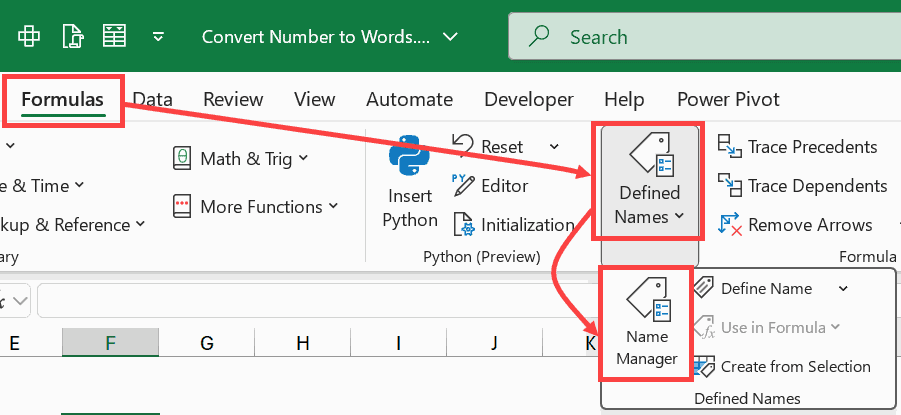
Task: Open the Math & Trig function list
Action: (x=240, y=159)
